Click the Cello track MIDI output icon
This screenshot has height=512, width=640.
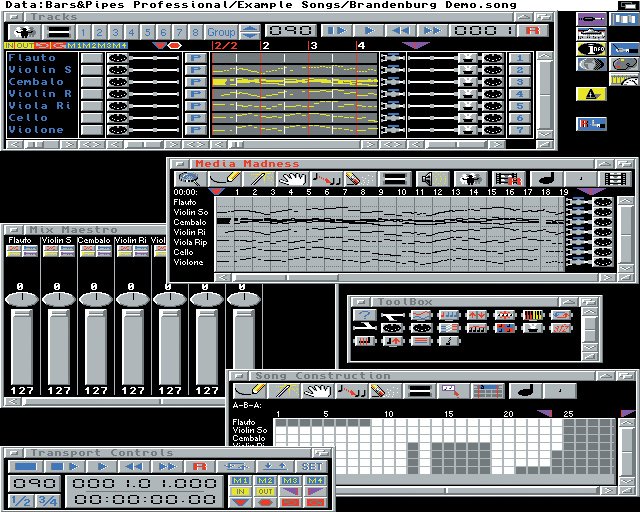coord(493,118)
